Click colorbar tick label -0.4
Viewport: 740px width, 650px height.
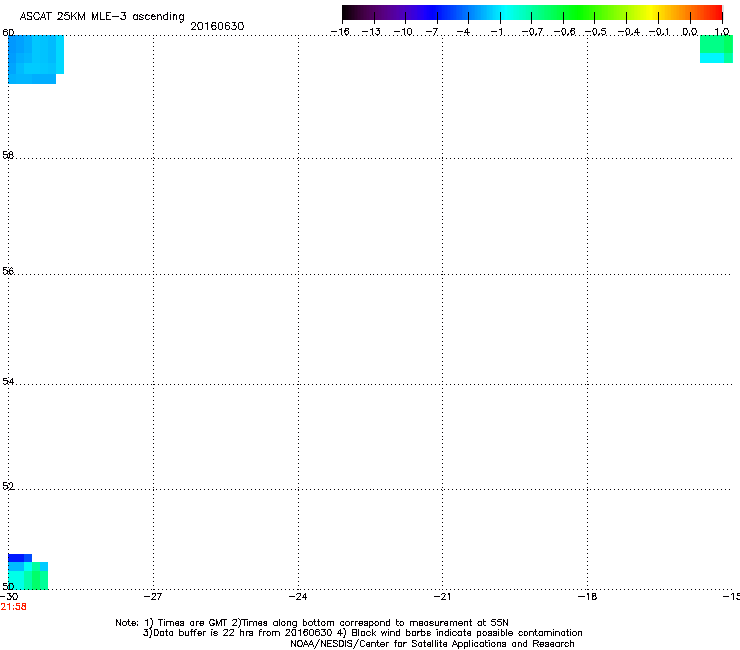point(629,32)
